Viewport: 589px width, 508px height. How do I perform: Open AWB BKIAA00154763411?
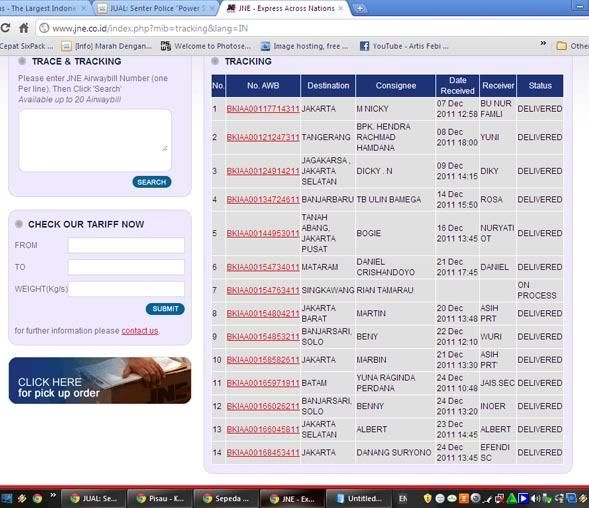(x=263, y=290)
